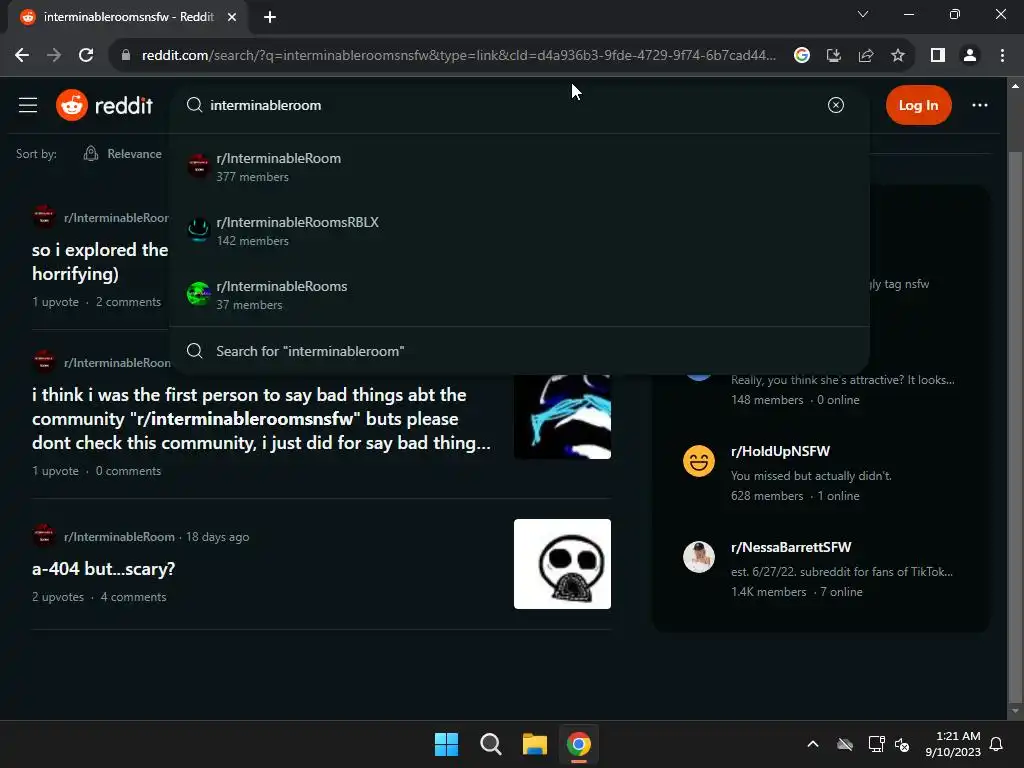
Task: Reload the current page
Action: (x=86, y=56)
